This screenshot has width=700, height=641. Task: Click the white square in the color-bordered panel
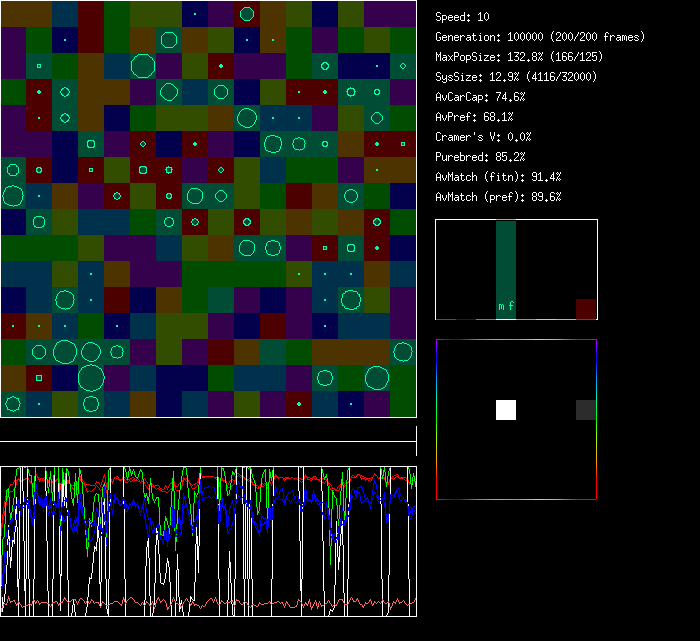(x=506, y=409)
